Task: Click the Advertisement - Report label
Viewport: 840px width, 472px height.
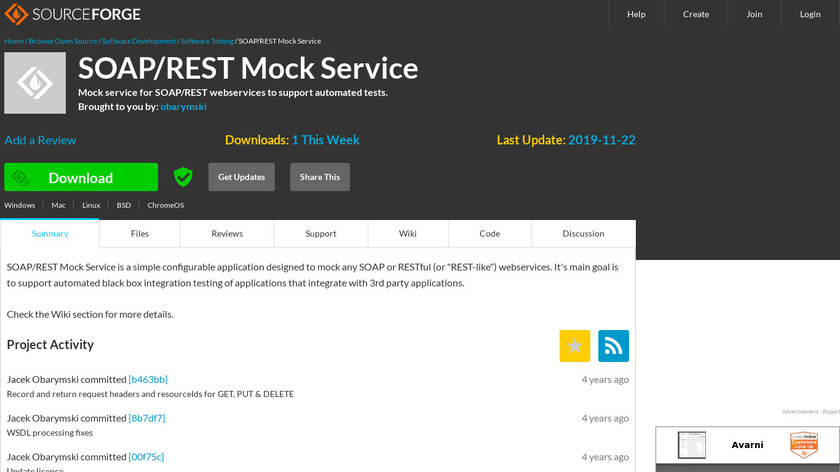Action: [x=811, y=411]
